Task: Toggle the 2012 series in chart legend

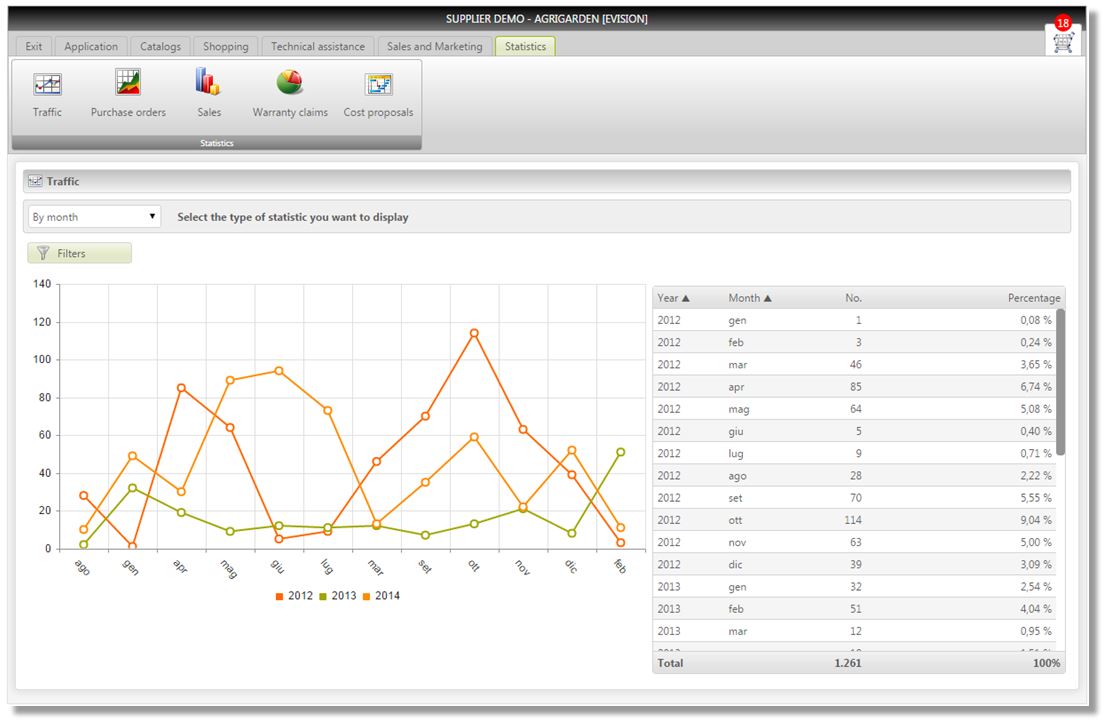Action: pyautogui.click(x=294, y=596)
